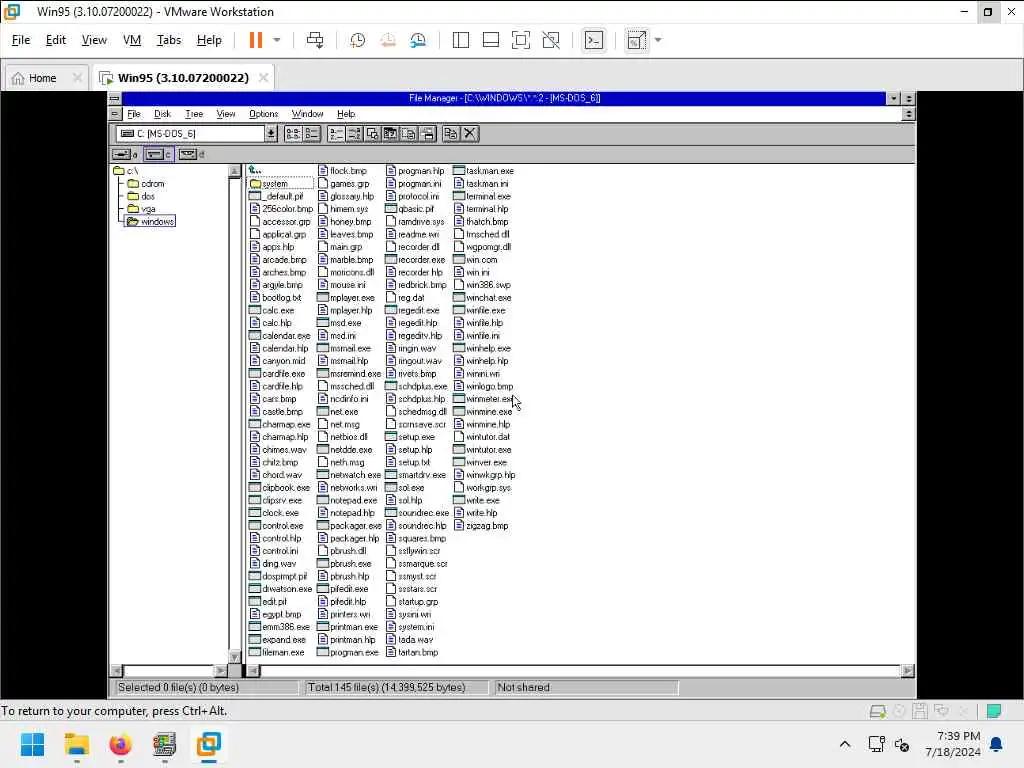Viewport: 1024px width, 768px height.
Task: Open File Manager's Window menu
Action: click(x=307, y=114)
